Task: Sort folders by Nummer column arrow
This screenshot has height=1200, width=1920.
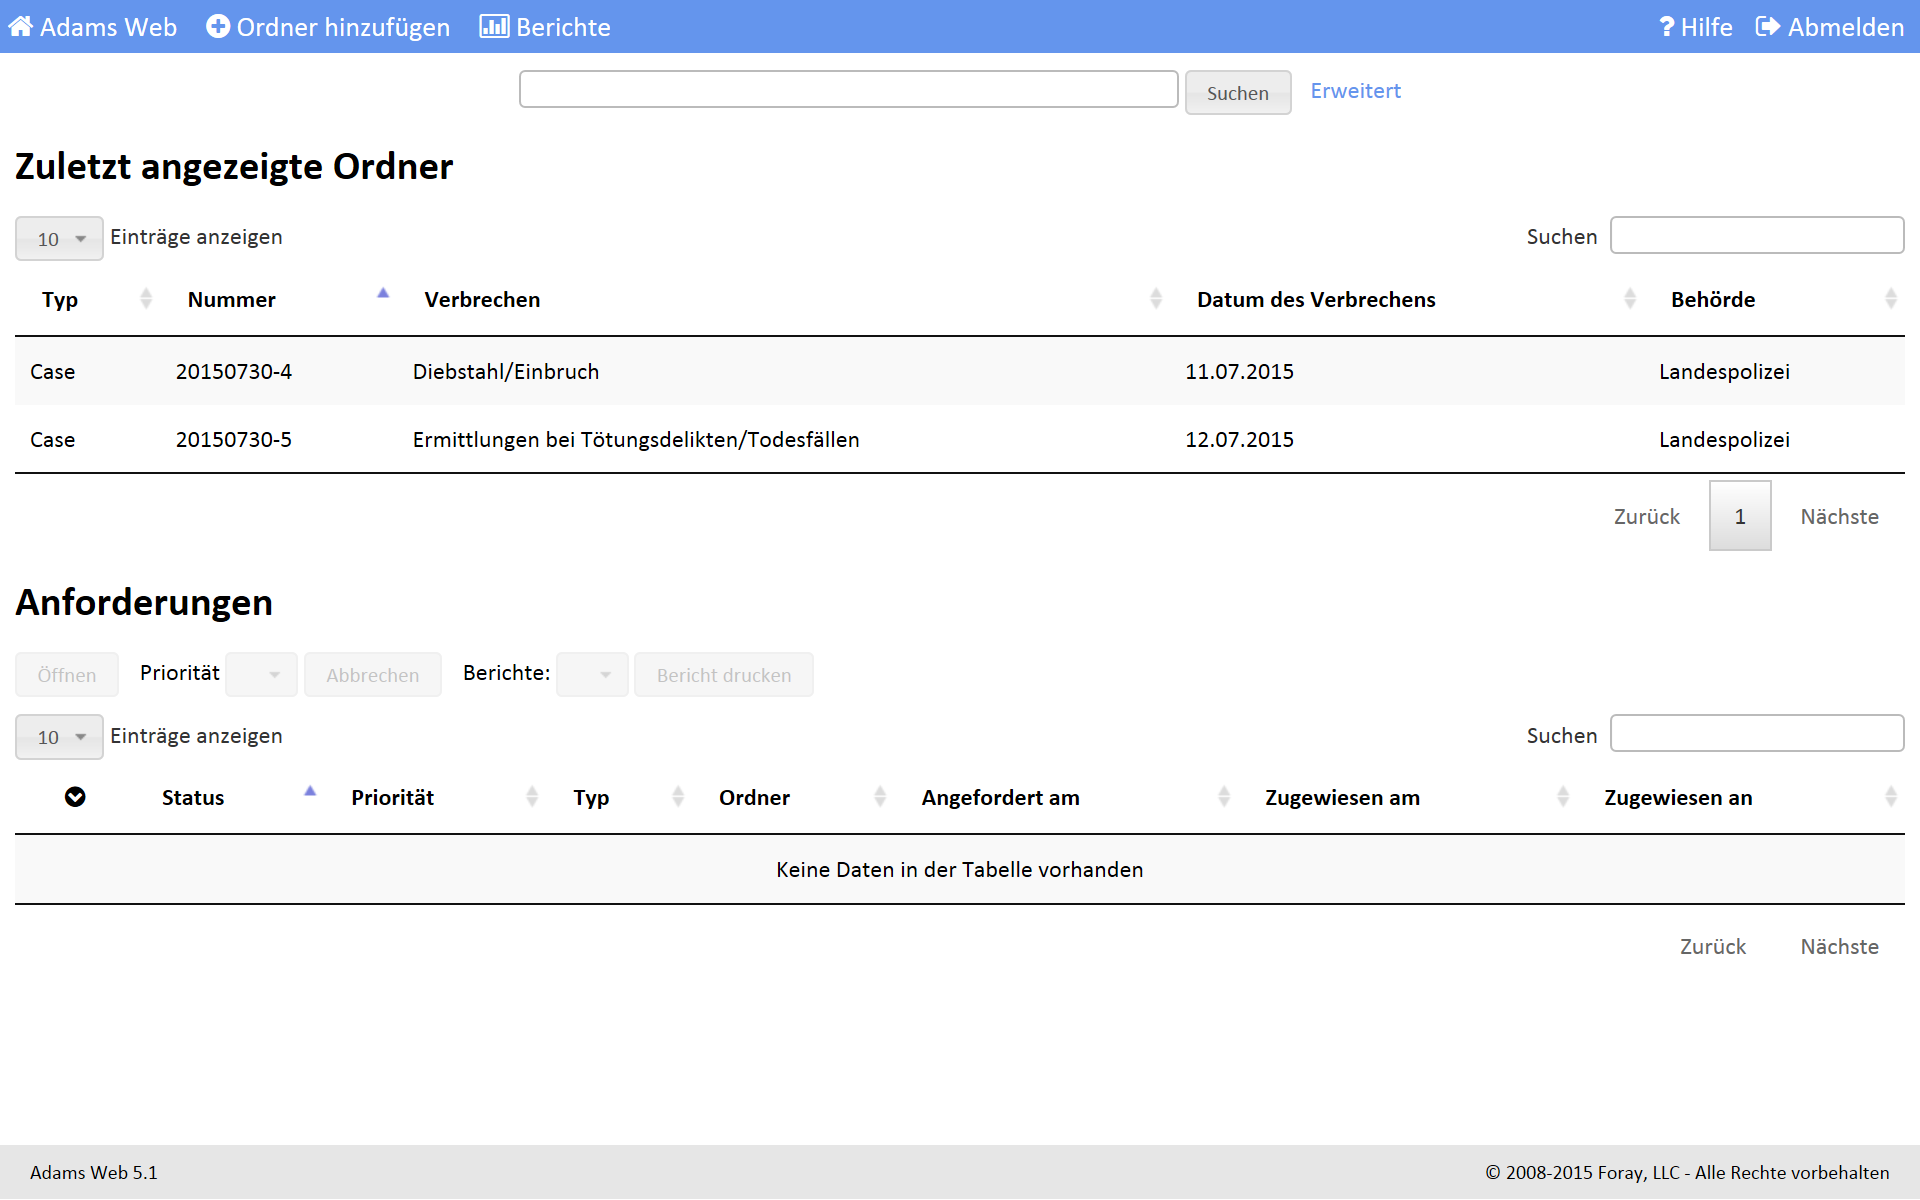Action: [x=383, y=294]
